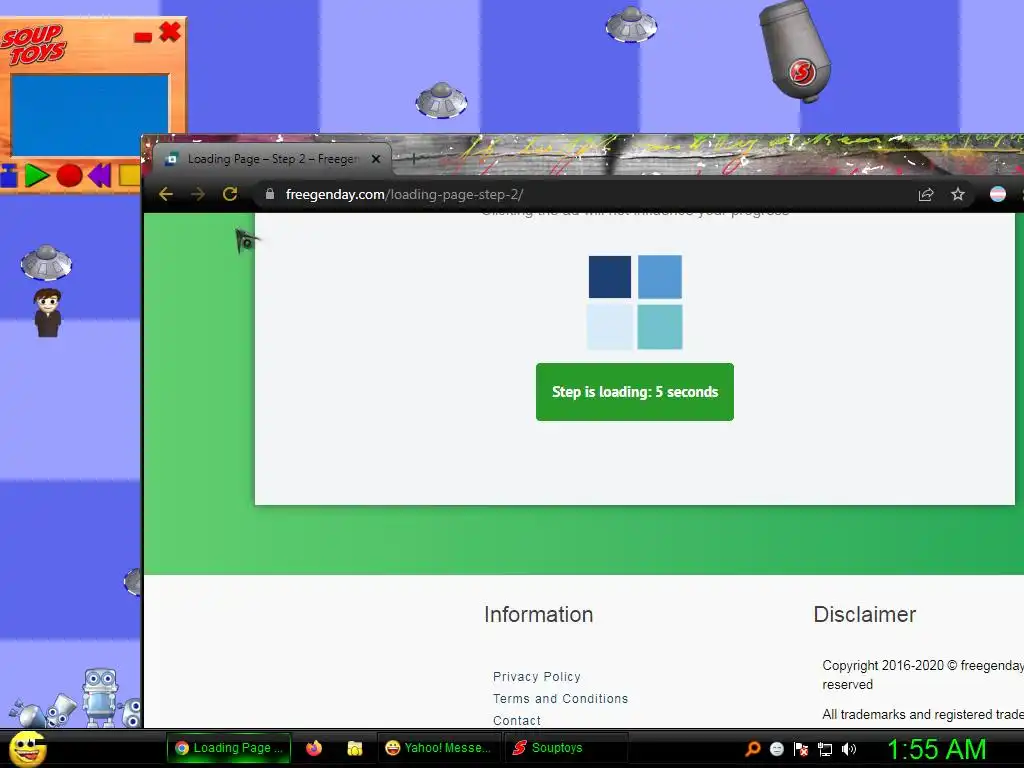Click the browser forward arrow
This screenshot has width=1024, height=768.
[x=198, y=194]
